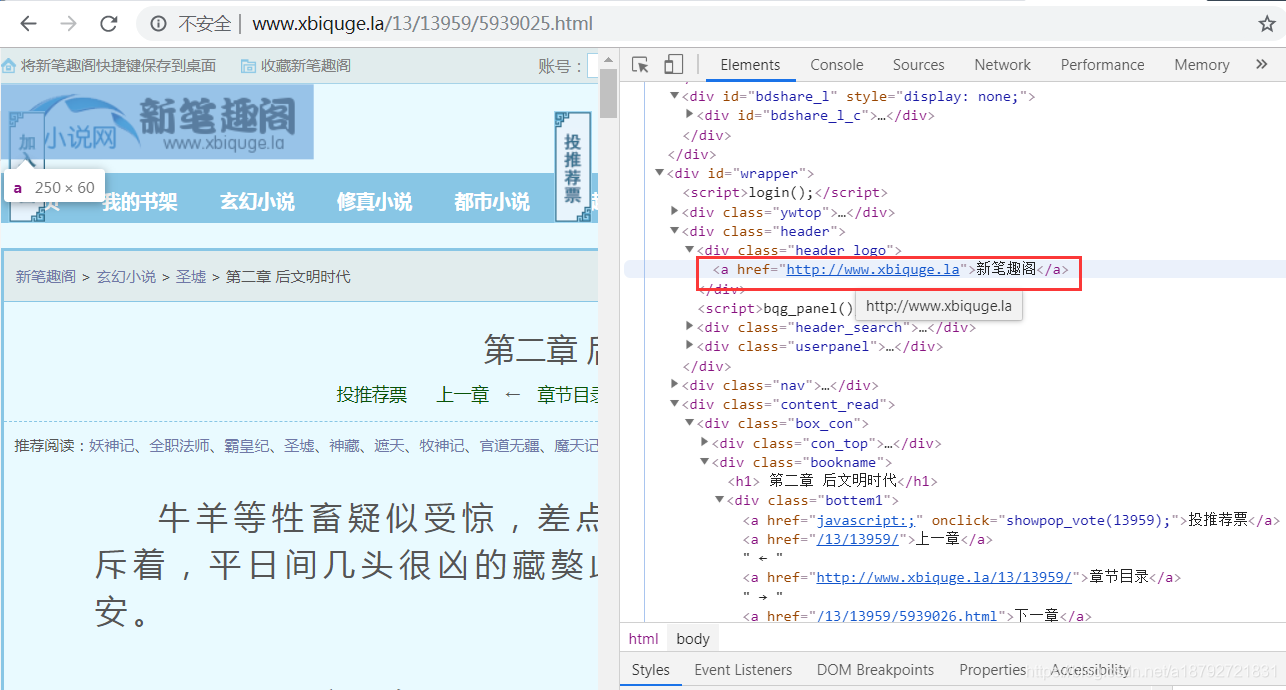This screenshot has width=1286, height=690.
Task: Select the h1 第二章 后文明时代 DOM line
Action: point(833,481)
